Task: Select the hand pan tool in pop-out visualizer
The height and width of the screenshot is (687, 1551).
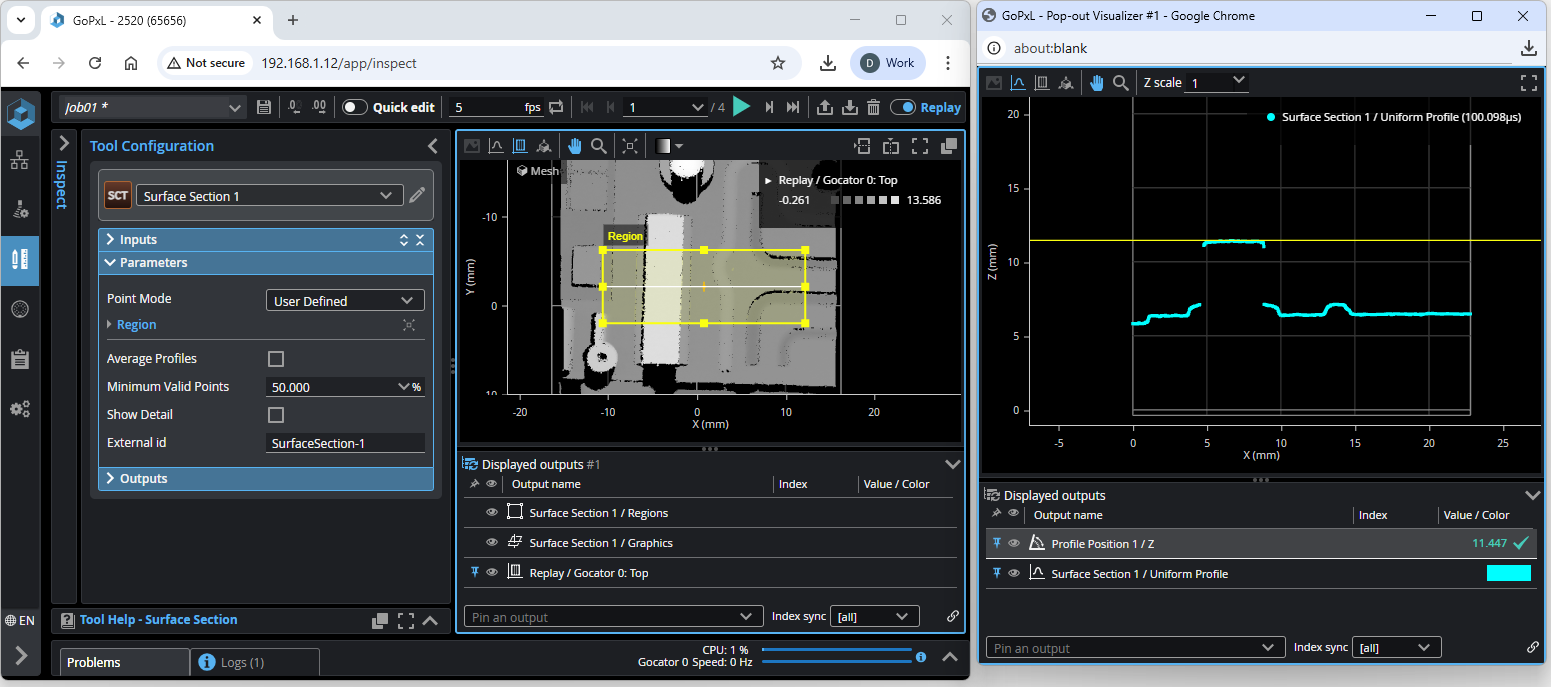Action: coord(1097,83)
